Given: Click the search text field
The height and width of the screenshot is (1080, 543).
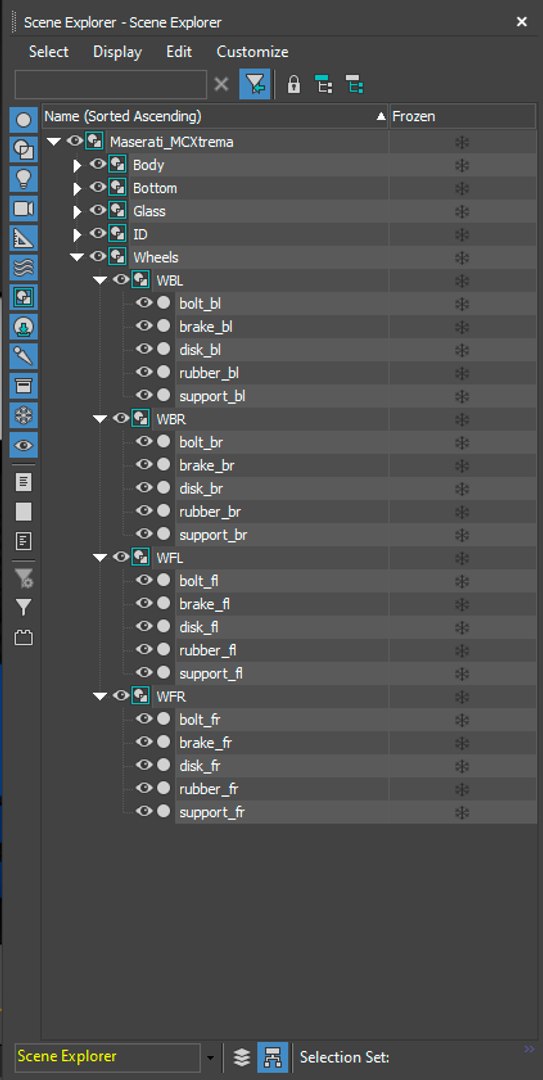Looking at the screenshot, I should pyautogui.click(x=110, y=85).
